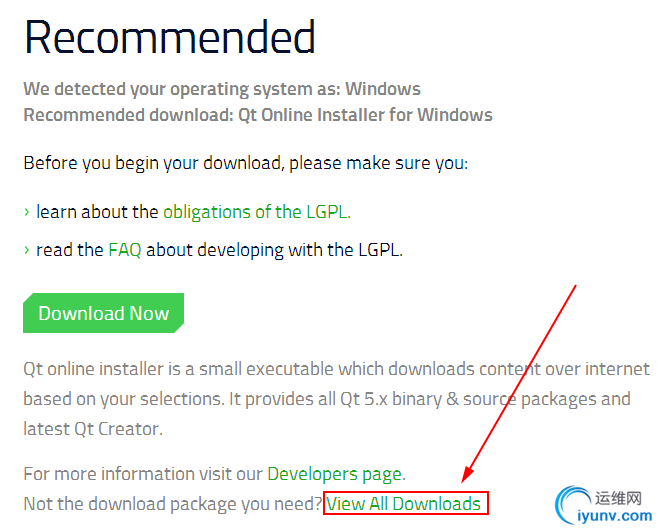Click the chevron bullet before learn about
The image size is (658, 532).
tap(27, 212)
